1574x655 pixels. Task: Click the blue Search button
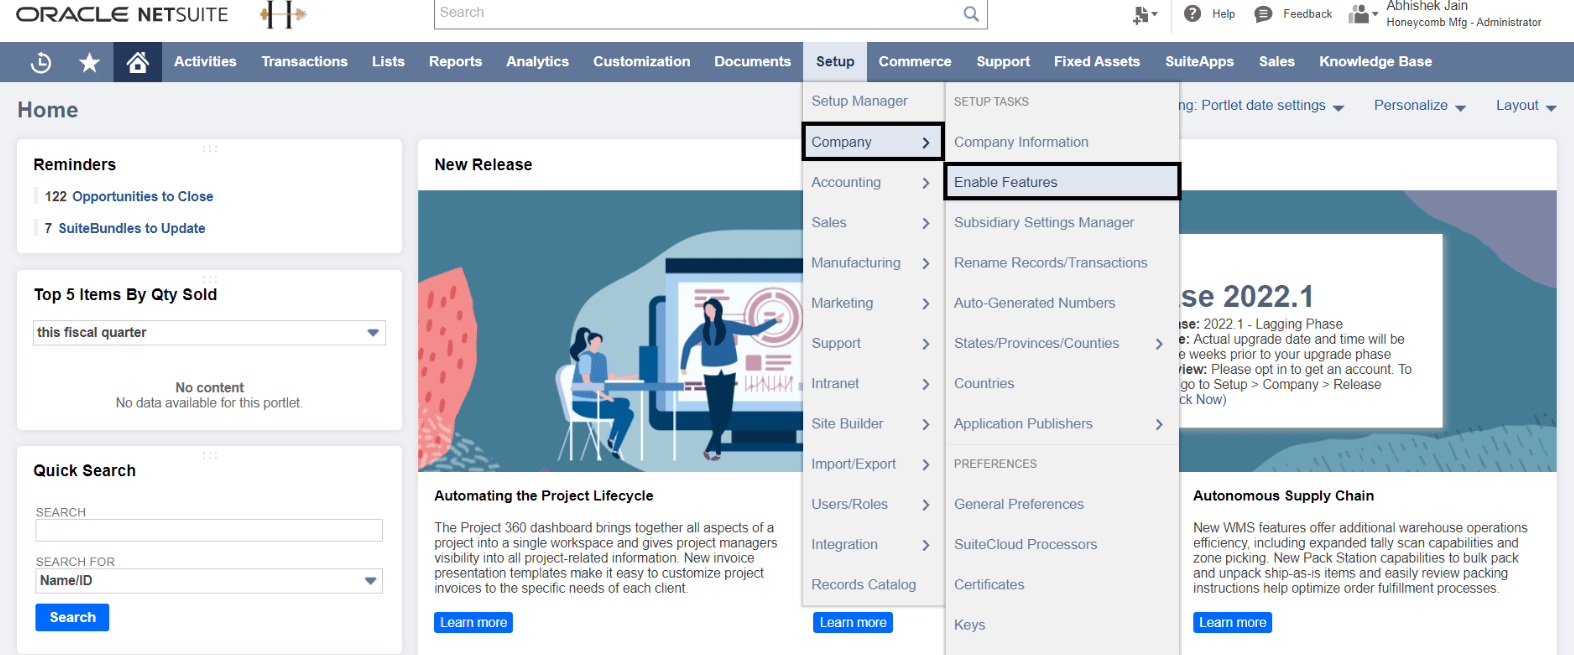coord(72,618)
